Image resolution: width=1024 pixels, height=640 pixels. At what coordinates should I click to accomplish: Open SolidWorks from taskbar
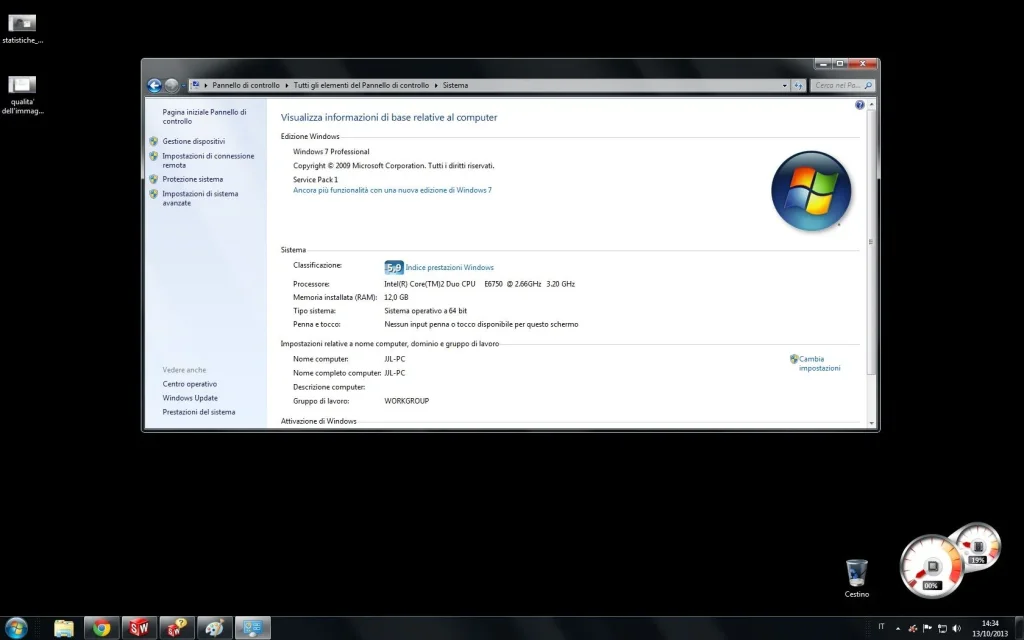(139, 628)
